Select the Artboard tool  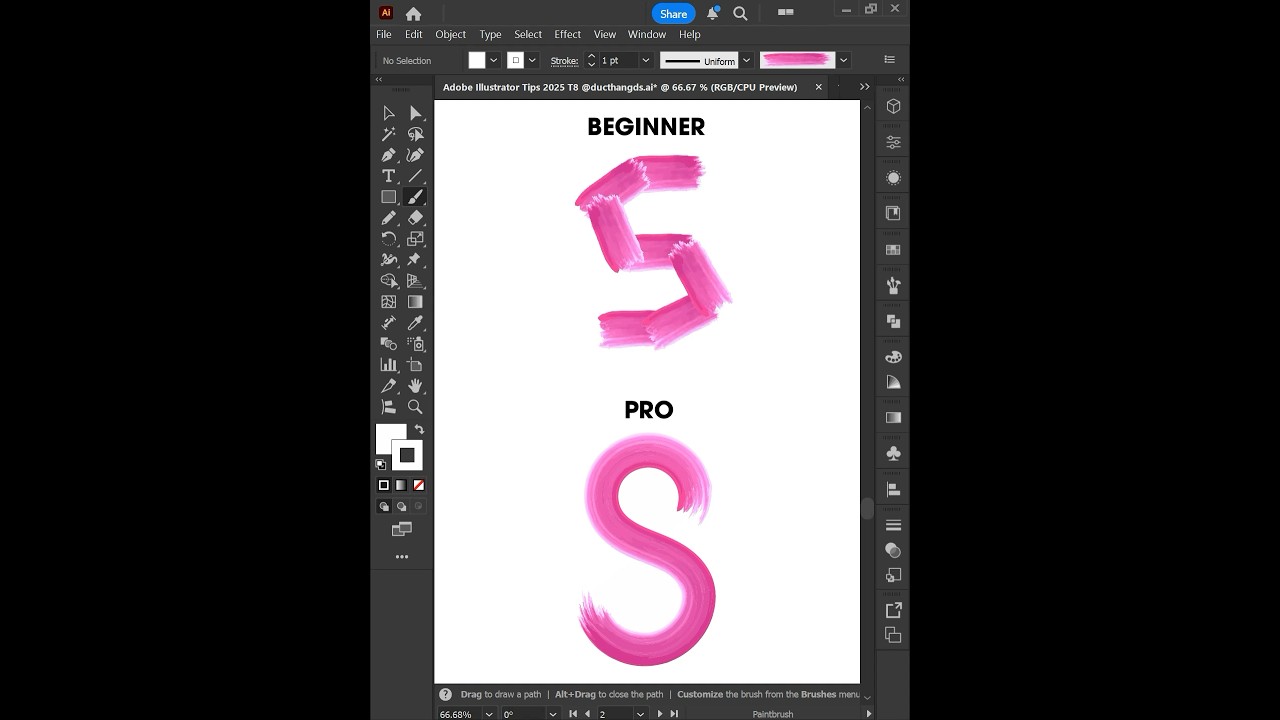[415, 365]
